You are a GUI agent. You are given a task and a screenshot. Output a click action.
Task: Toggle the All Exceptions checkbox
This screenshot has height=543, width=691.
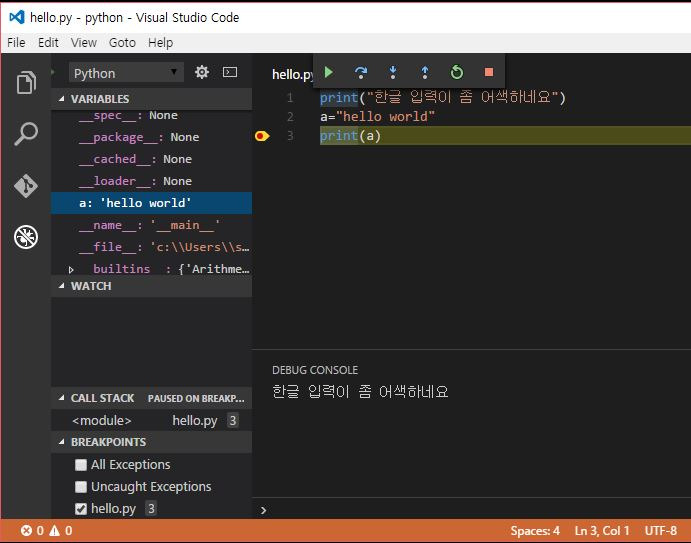point(81,465)
